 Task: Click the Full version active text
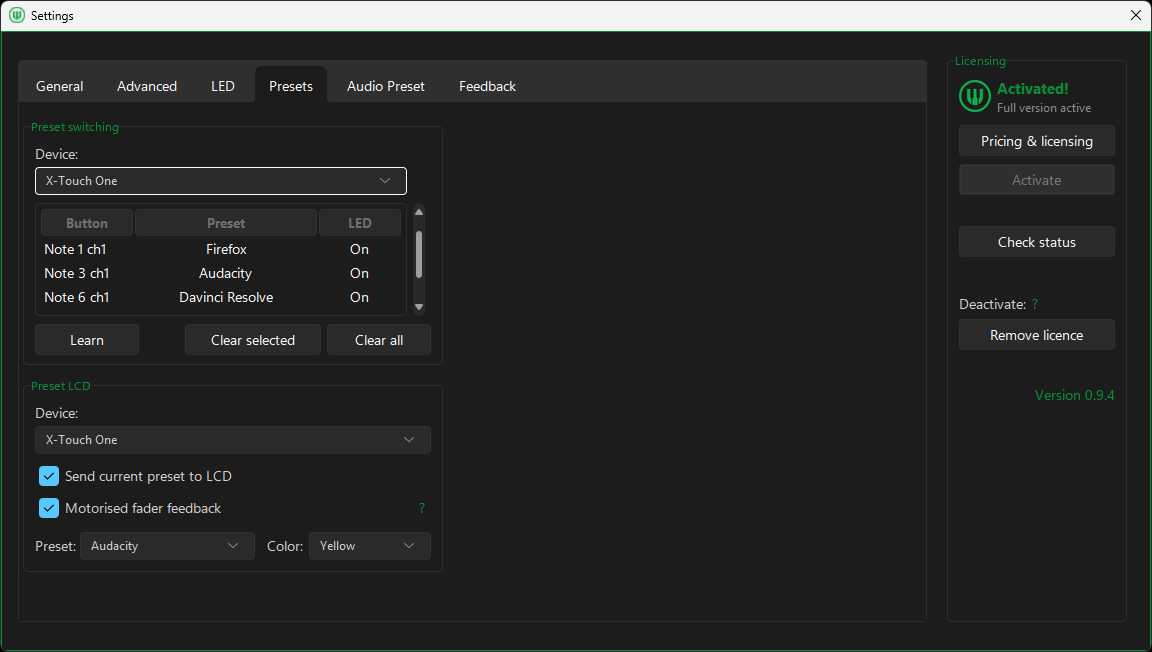click(x=1044, y=108)
